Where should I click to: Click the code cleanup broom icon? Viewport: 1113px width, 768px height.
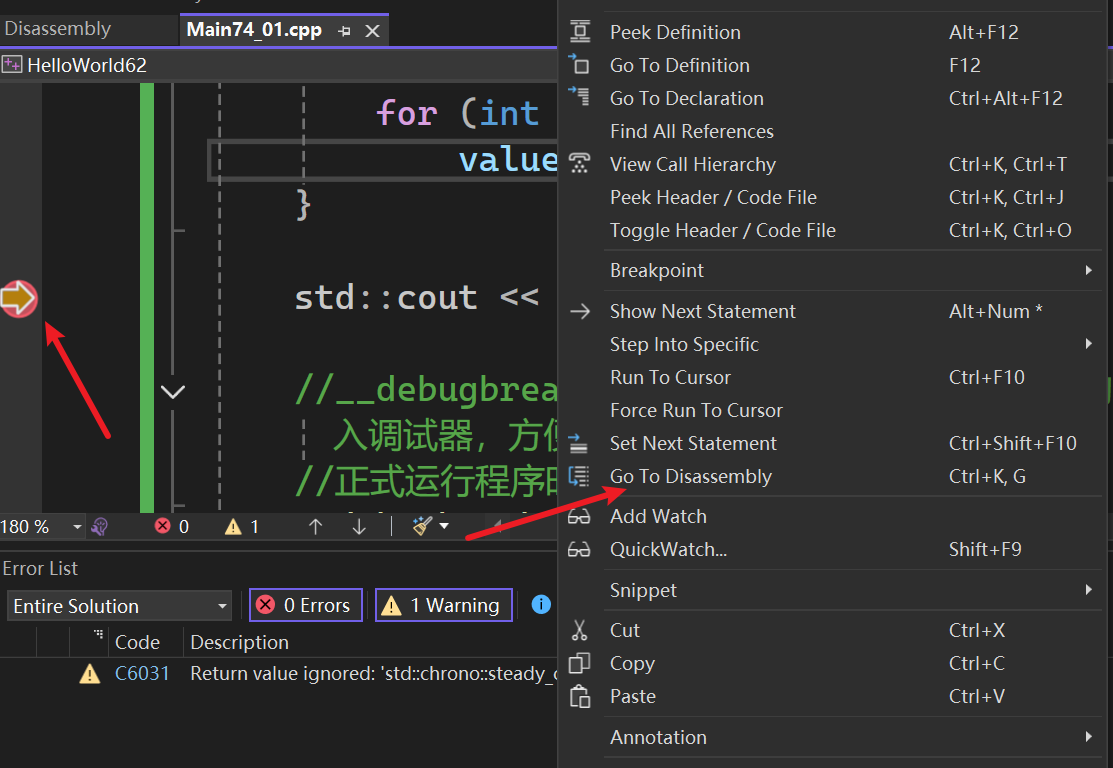pos(422,526)
